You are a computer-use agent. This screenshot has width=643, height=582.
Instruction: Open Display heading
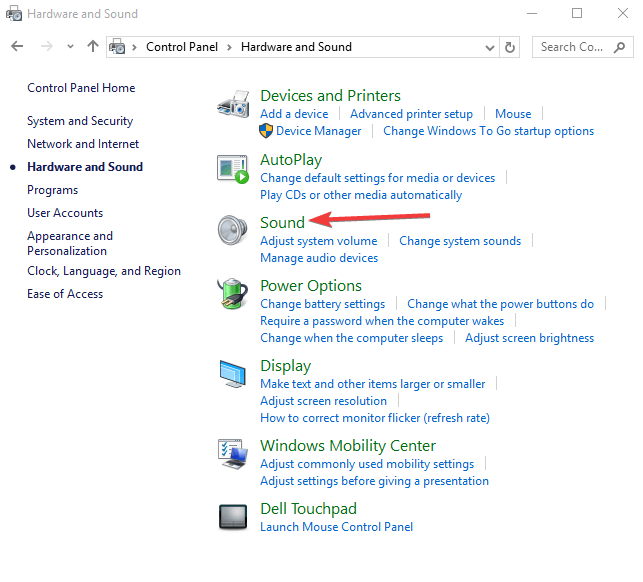pyautogui.click(x=285, y=366)
